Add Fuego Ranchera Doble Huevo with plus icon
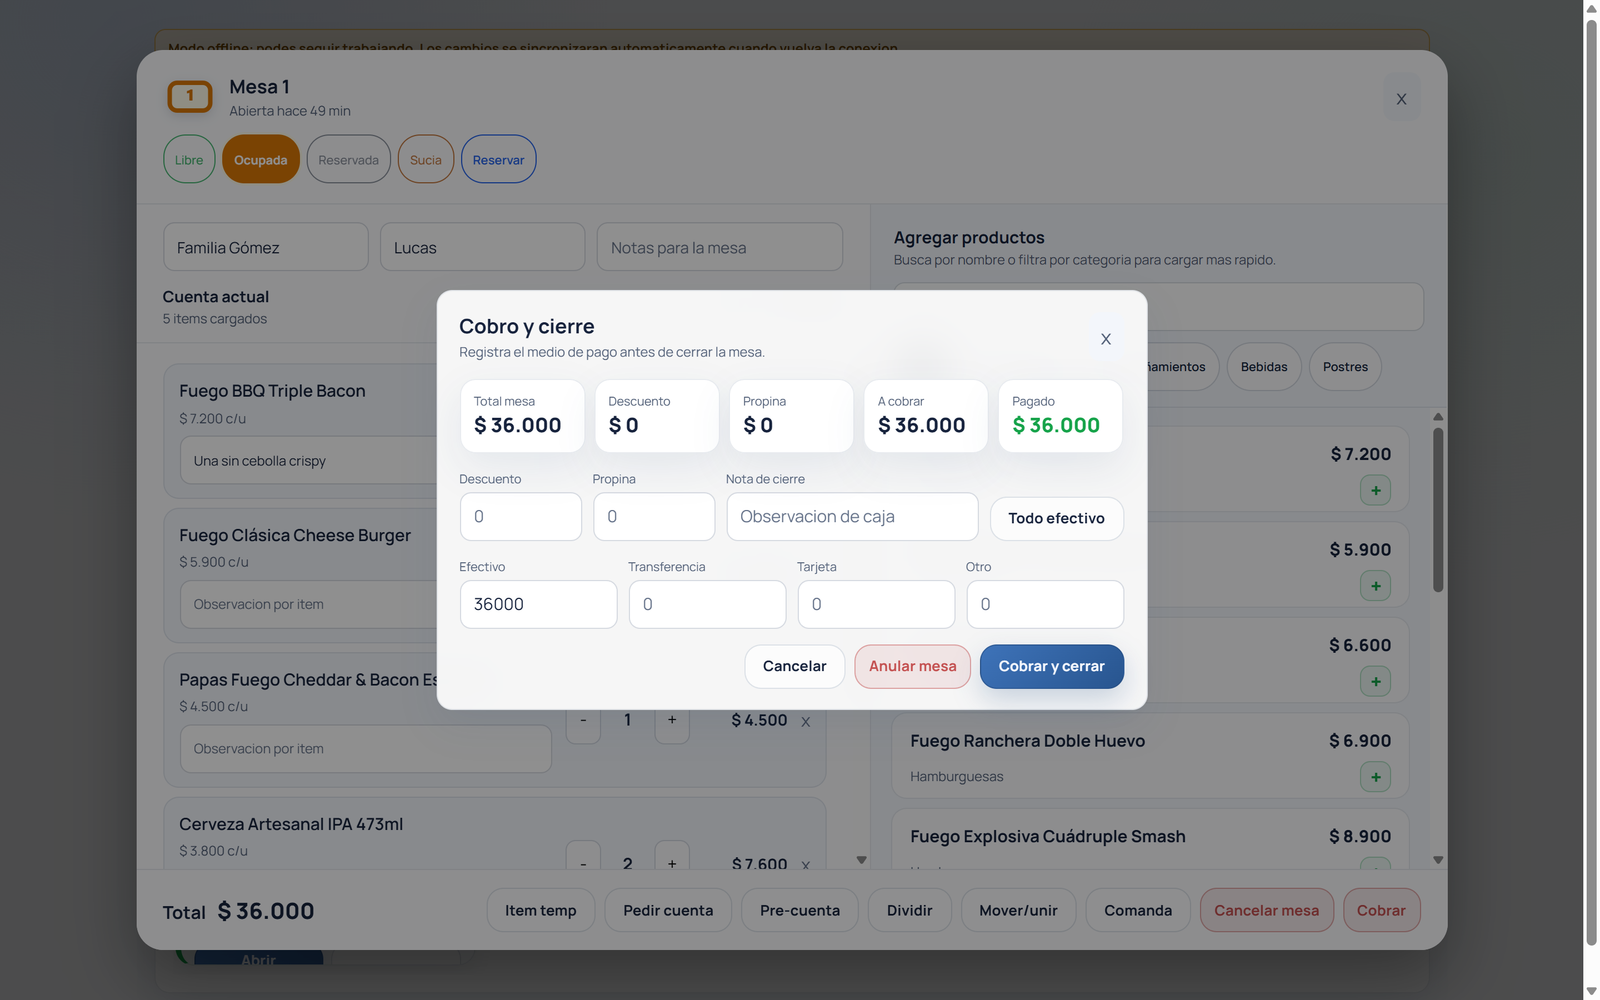The width and height of the screenshot is (1600, 1000). 1375,777
